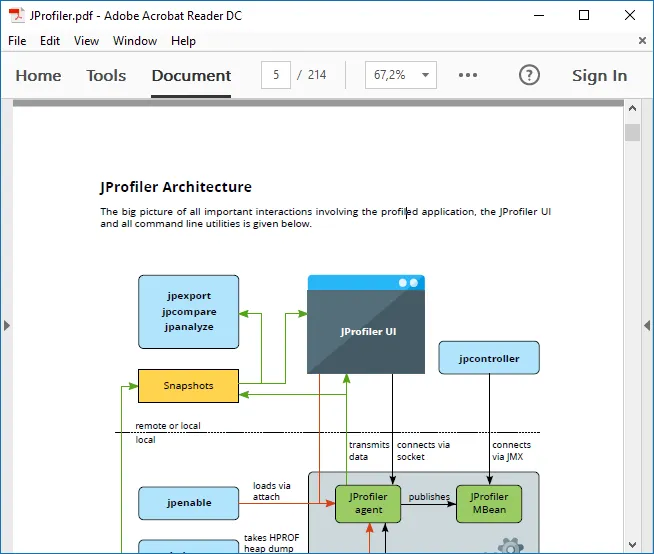654x554 pixels.
Task: Click the JProfiler Architecture heading
Action: 176,187
